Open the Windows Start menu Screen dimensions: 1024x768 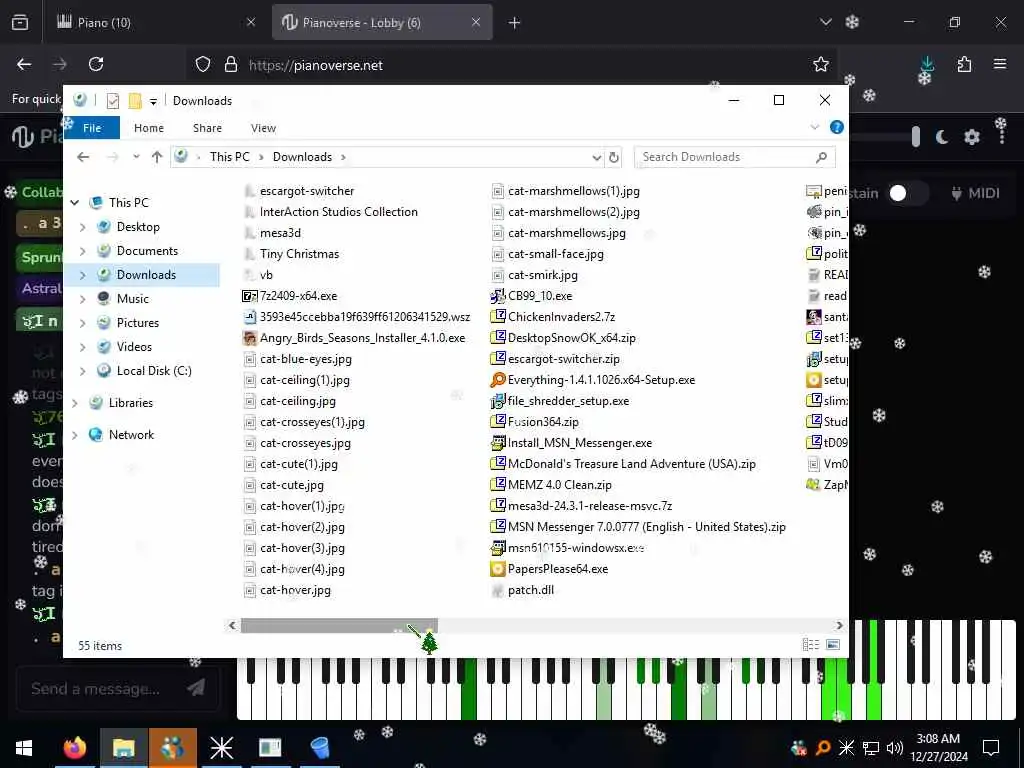pyautogui.click(x=24, y=748)
